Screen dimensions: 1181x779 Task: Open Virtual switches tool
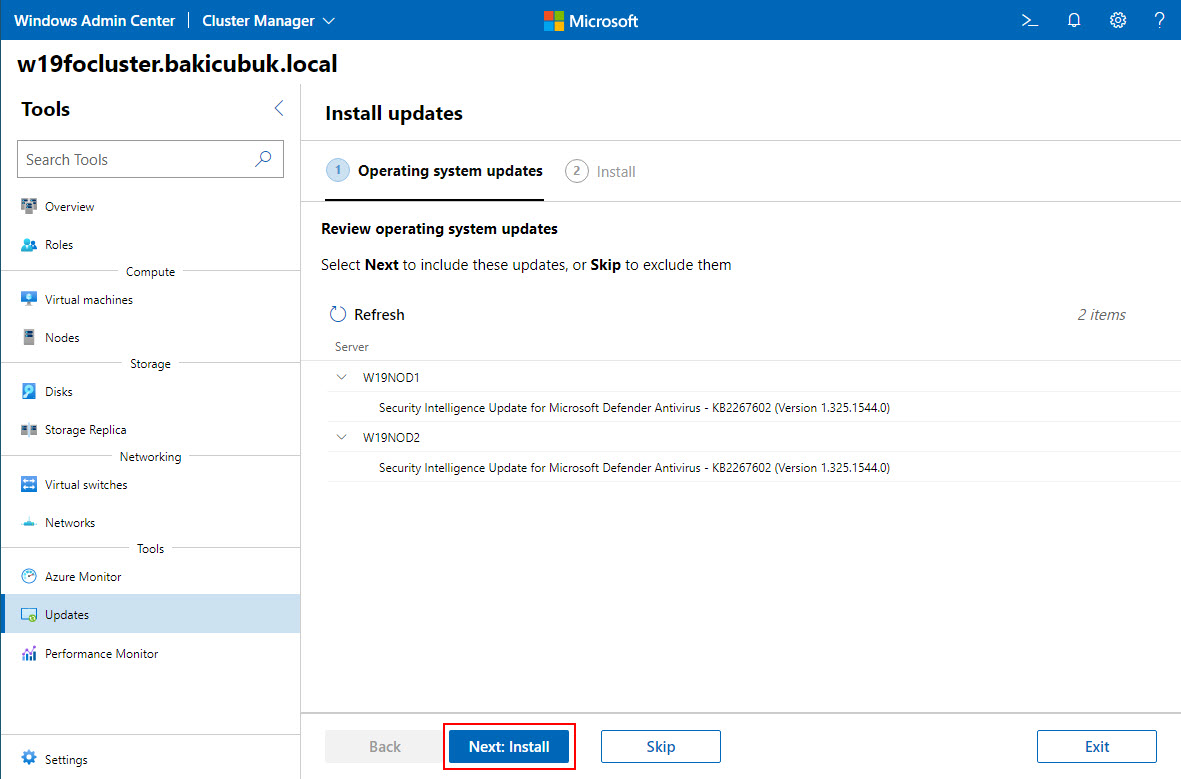[x=86, y=484]
